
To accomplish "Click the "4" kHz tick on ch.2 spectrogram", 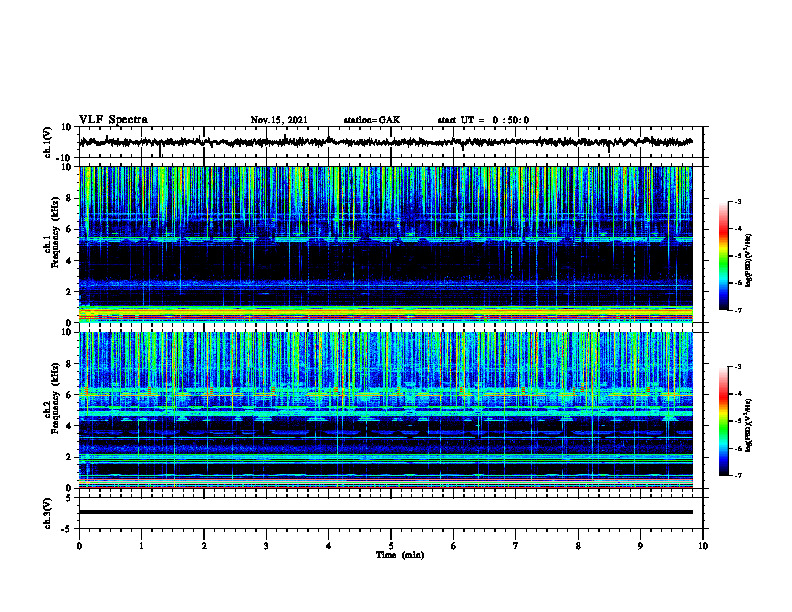I will pyautogui.click(x=71, y=426).
